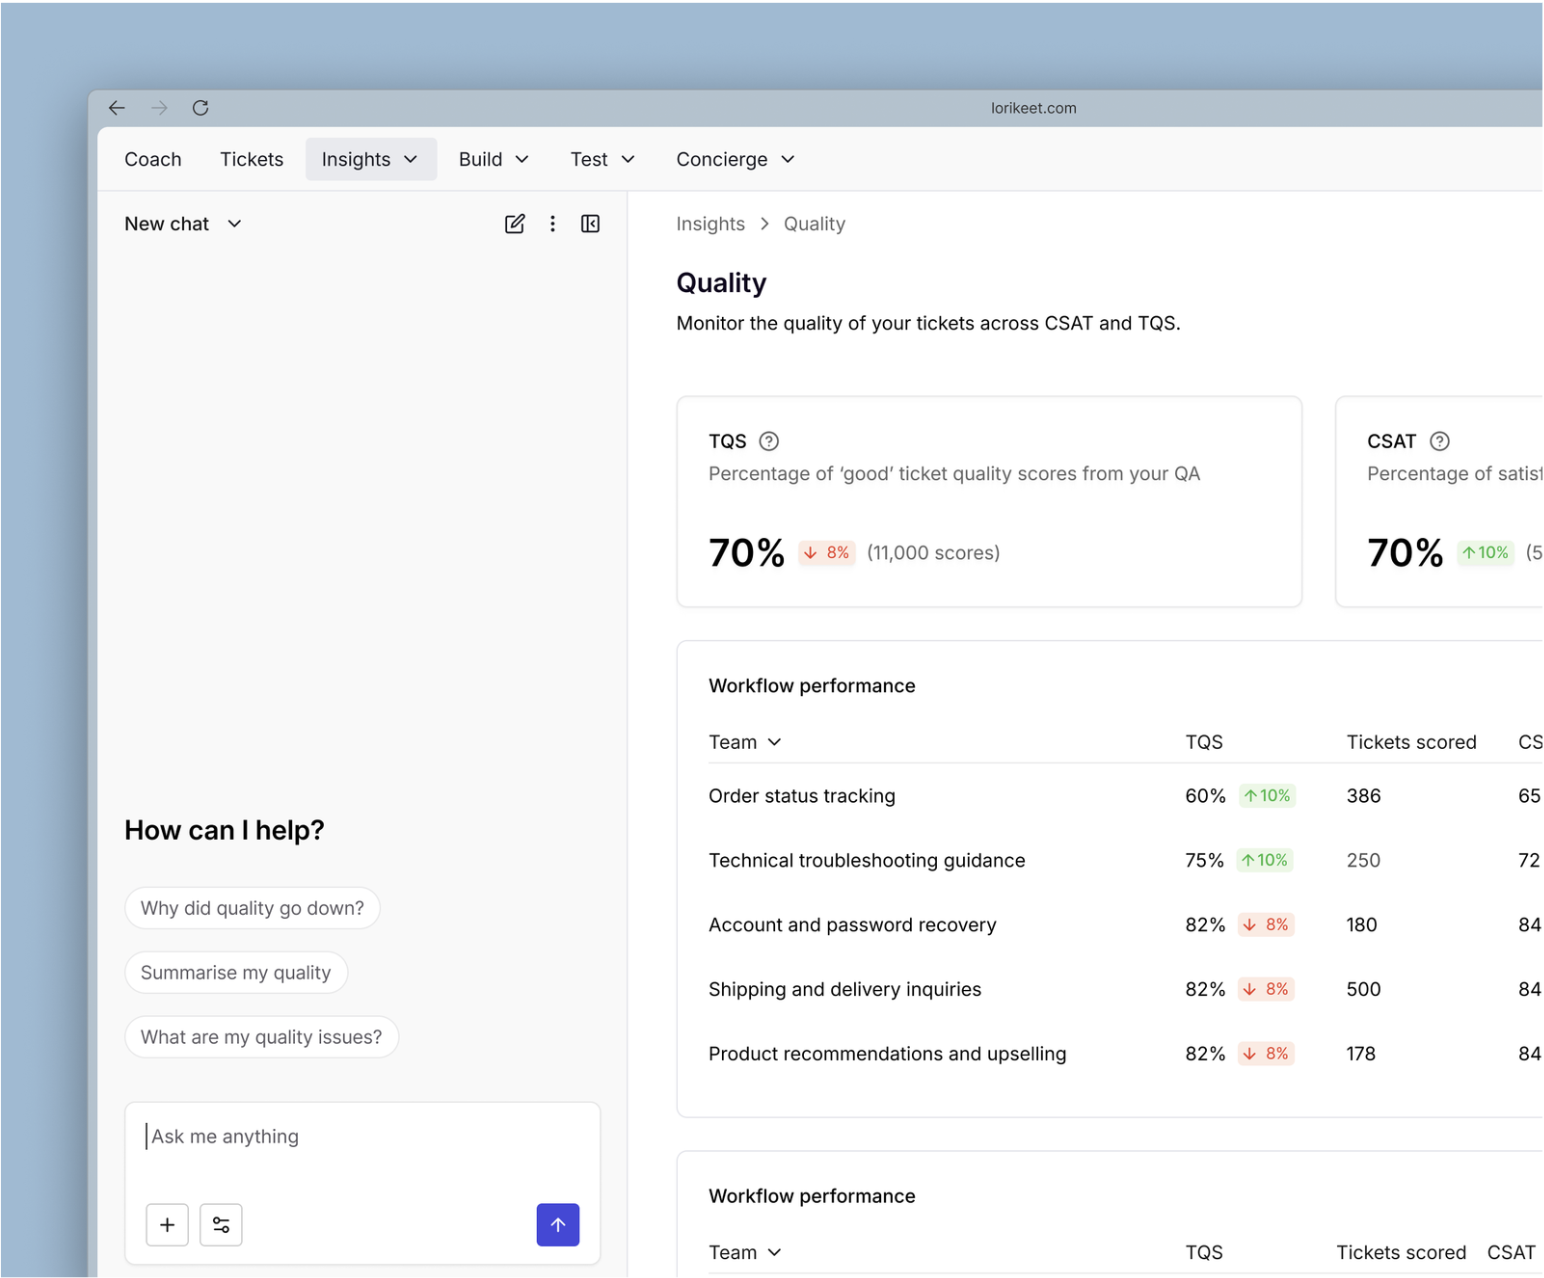Click Technical troubleshooting 10% up badge

coord(1265,860)
